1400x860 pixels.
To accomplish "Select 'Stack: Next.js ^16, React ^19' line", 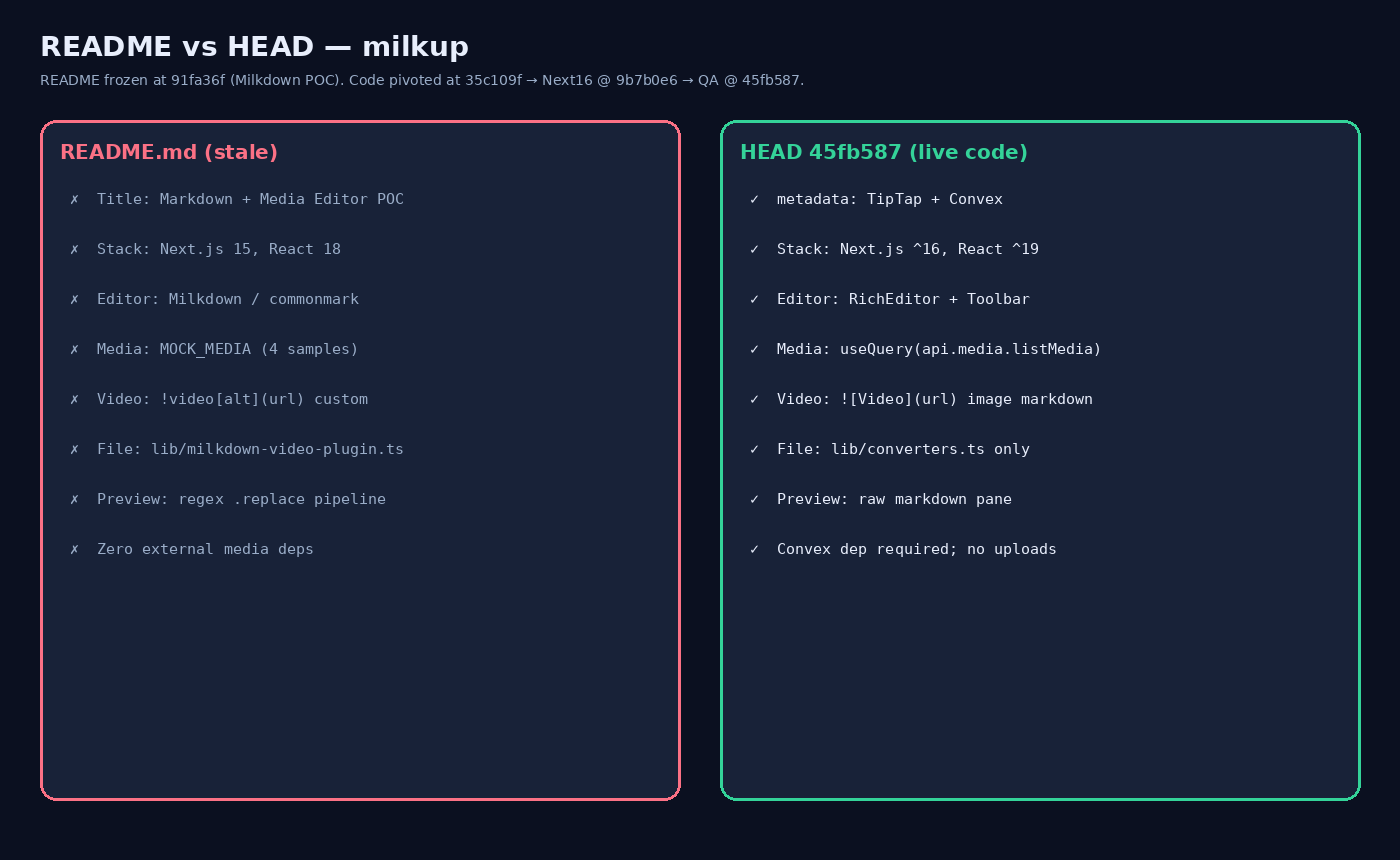I will click(x=908, y=249).
